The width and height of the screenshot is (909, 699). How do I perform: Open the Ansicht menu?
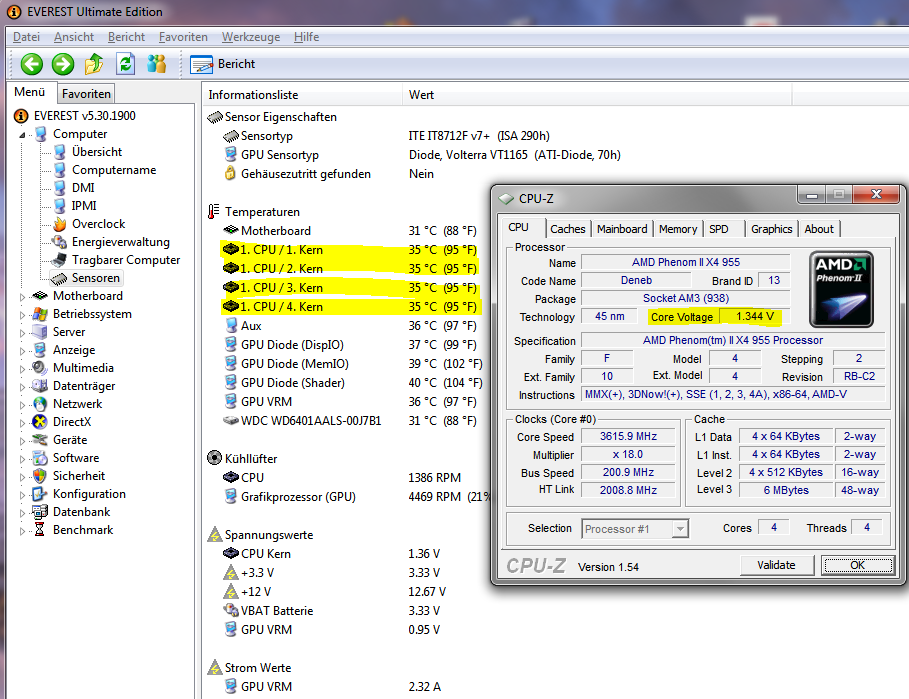tap(74, 37)
